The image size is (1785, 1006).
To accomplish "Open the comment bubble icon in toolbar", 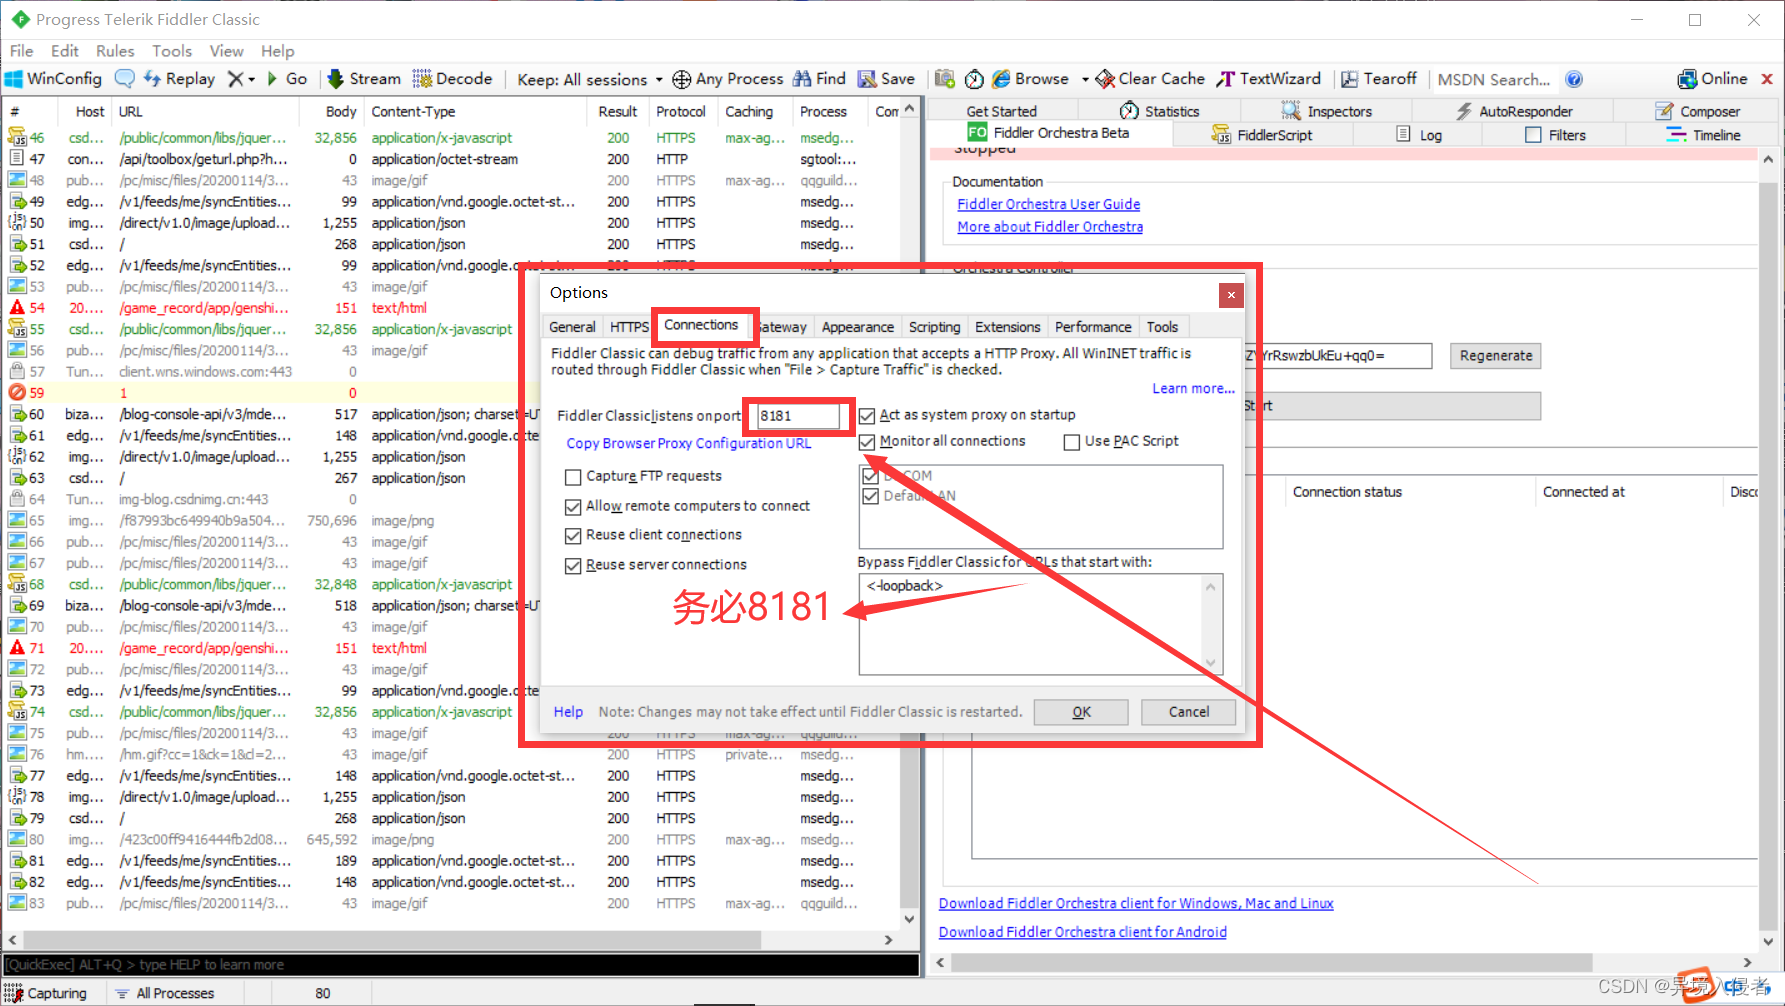I will click(125, 78).
